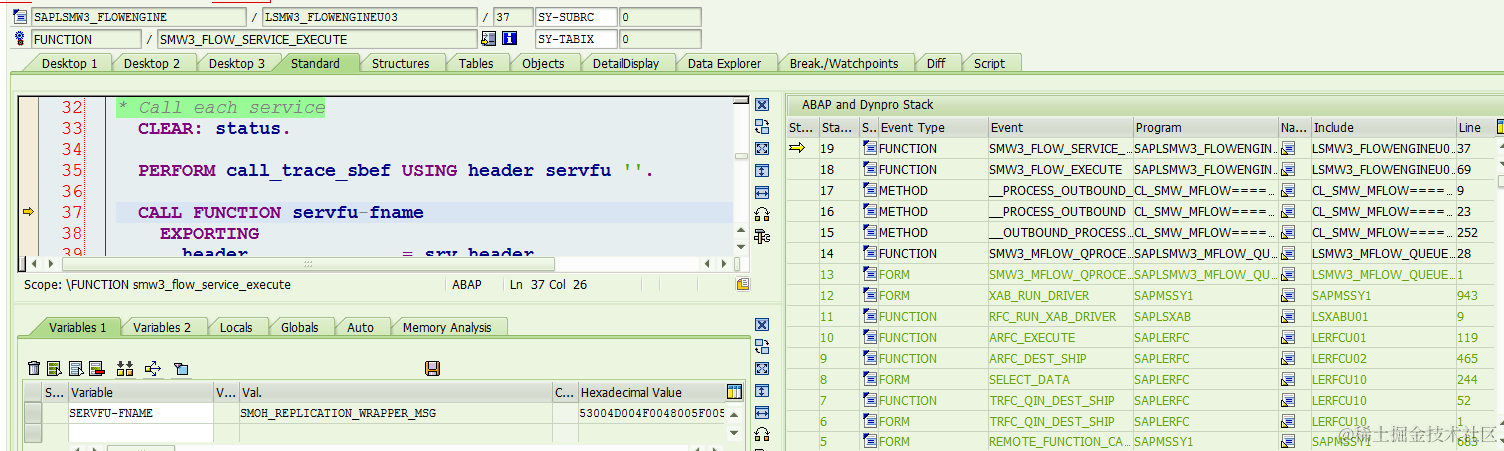Click the icon left of the blue info icon
Screen dimensions: 1504x451
tap(489, 39)
